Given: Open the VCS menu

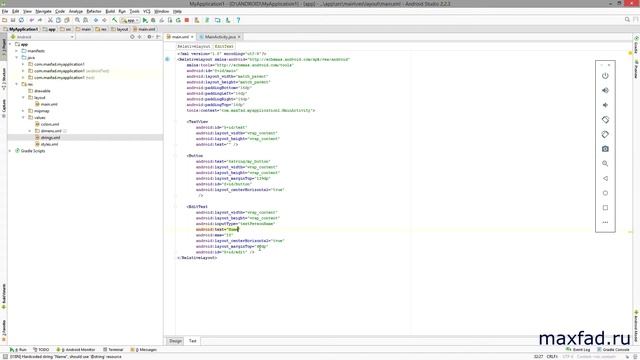Looking at the screenshot, I should coord(147,11).
